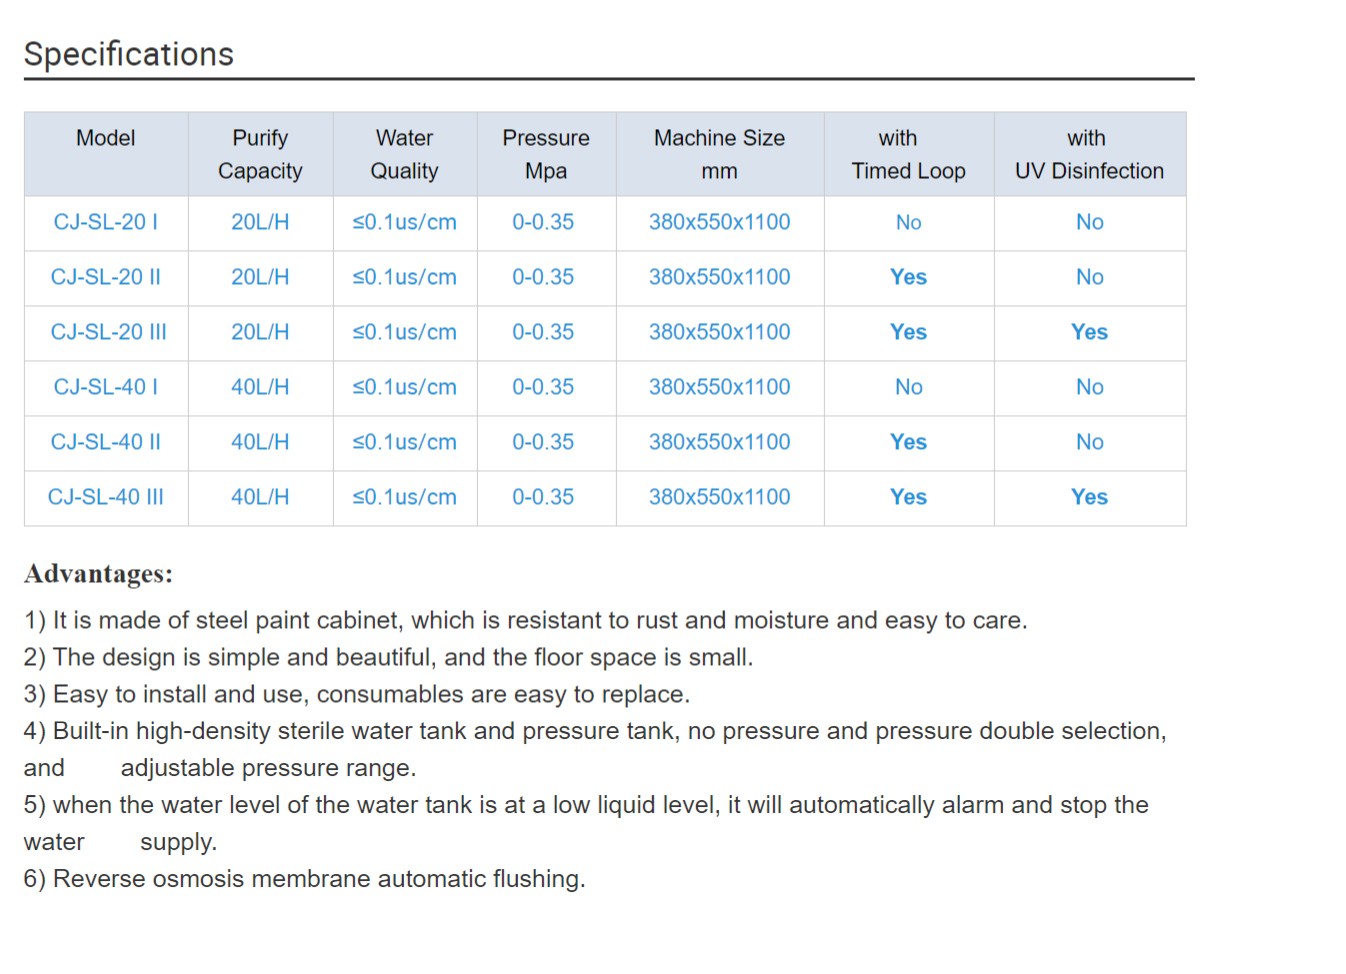Select model cell CJ-SL-40 I

click(x=106, y=387)
